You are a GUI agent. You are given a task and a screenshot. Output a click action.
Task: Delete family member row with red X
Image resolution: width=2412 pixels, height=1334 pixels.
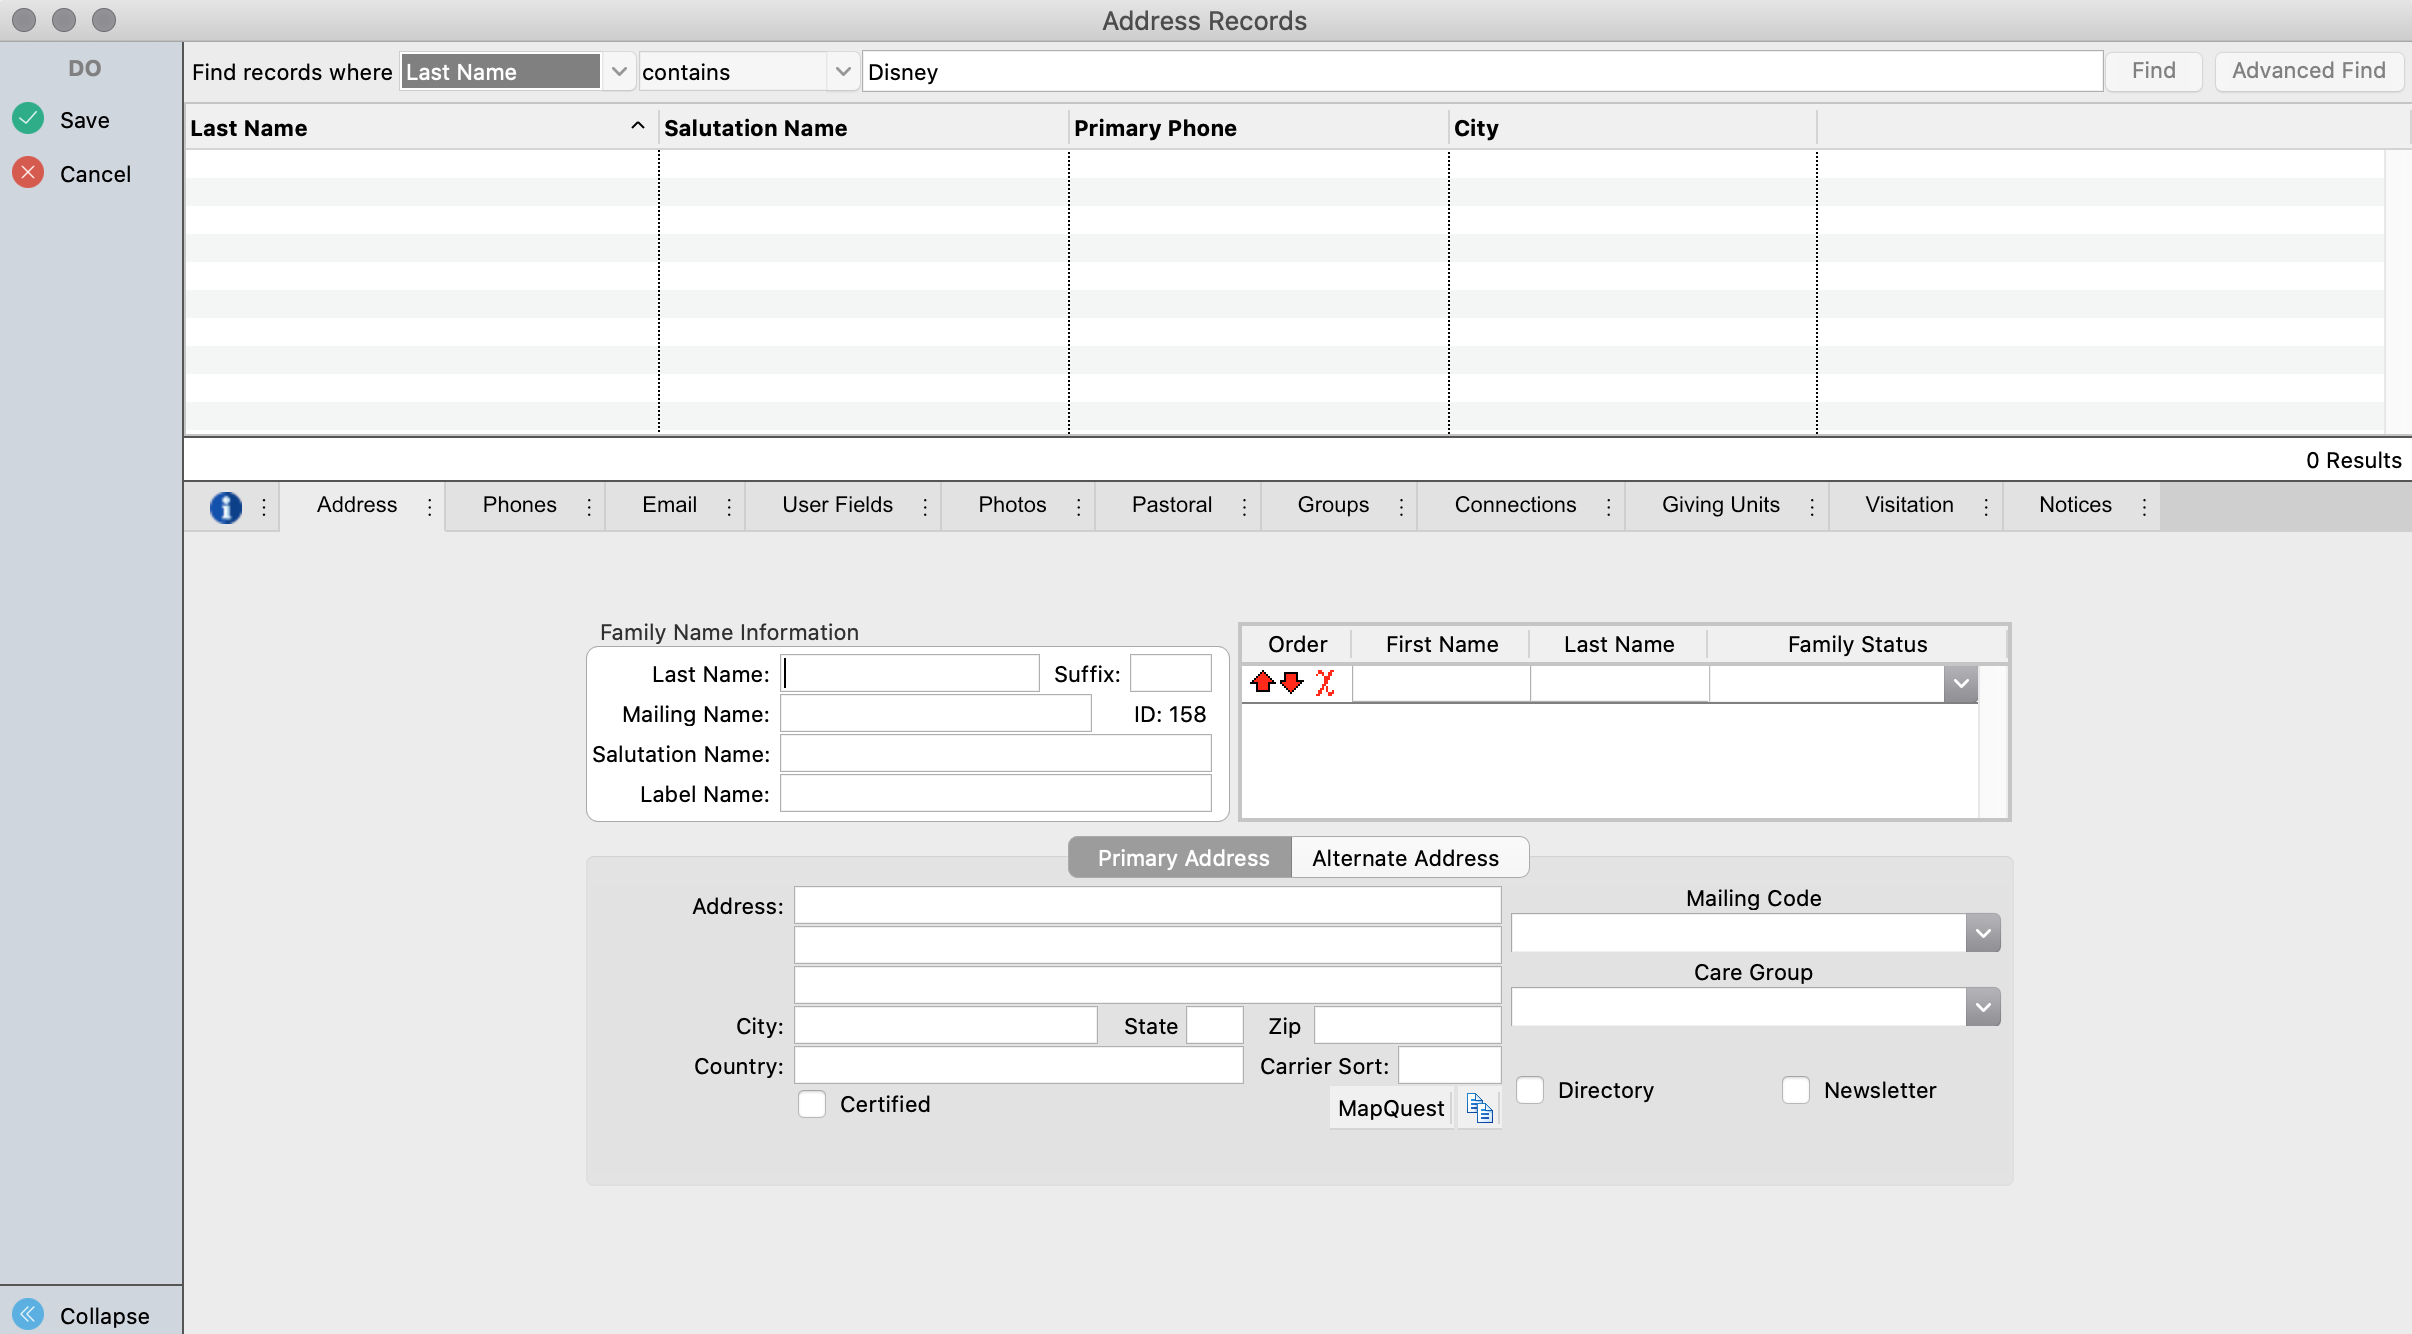tap(1325, 683)
